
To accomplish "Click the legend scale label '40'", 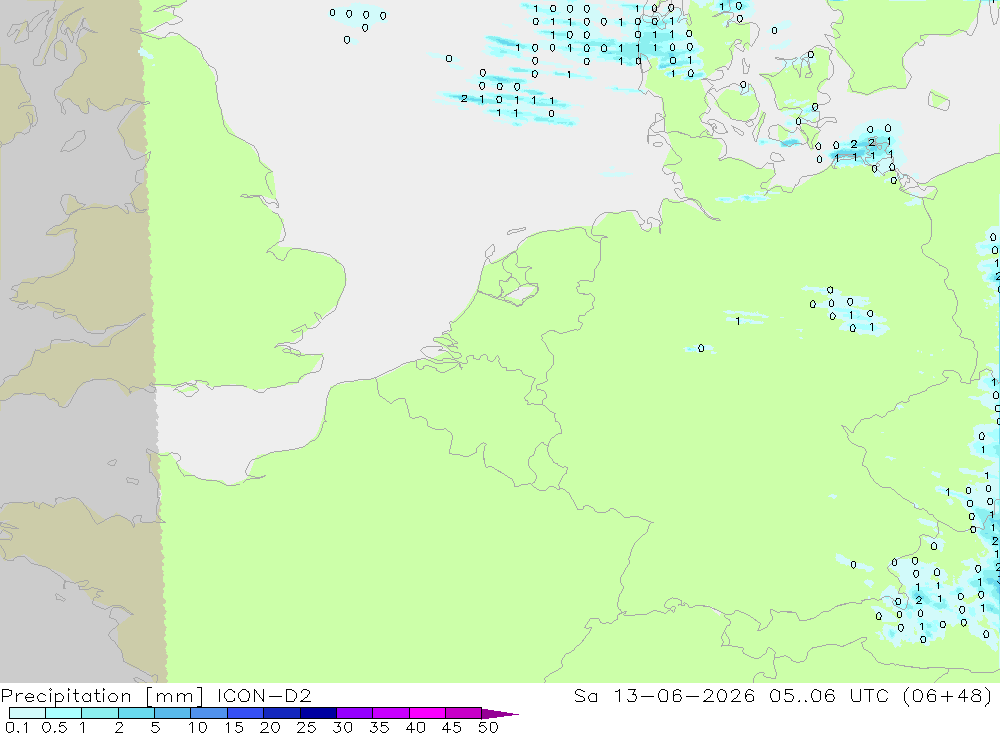I will (416, 727).
